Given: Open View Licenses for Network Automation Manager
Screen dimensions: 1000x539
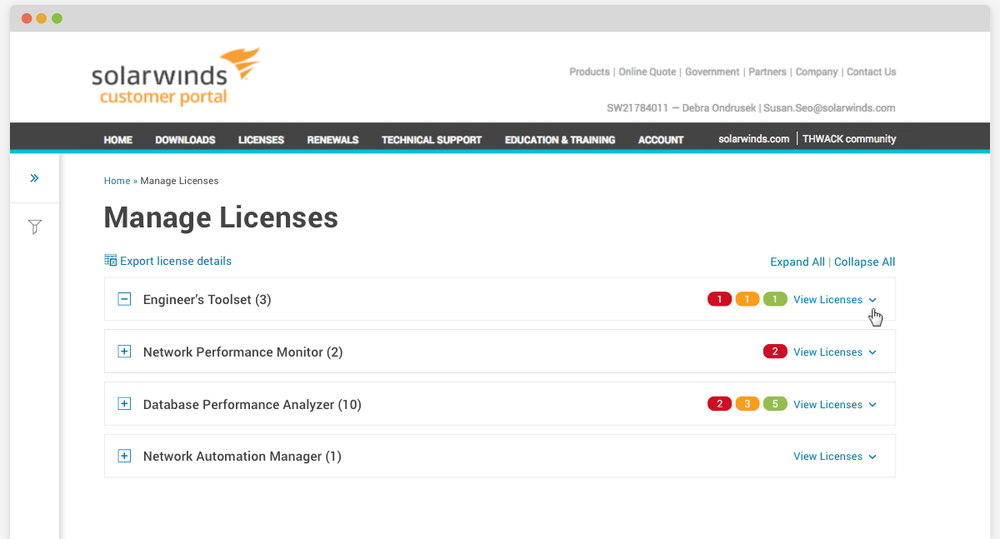Looking at the screenshot, I should (x=835, y=456).
